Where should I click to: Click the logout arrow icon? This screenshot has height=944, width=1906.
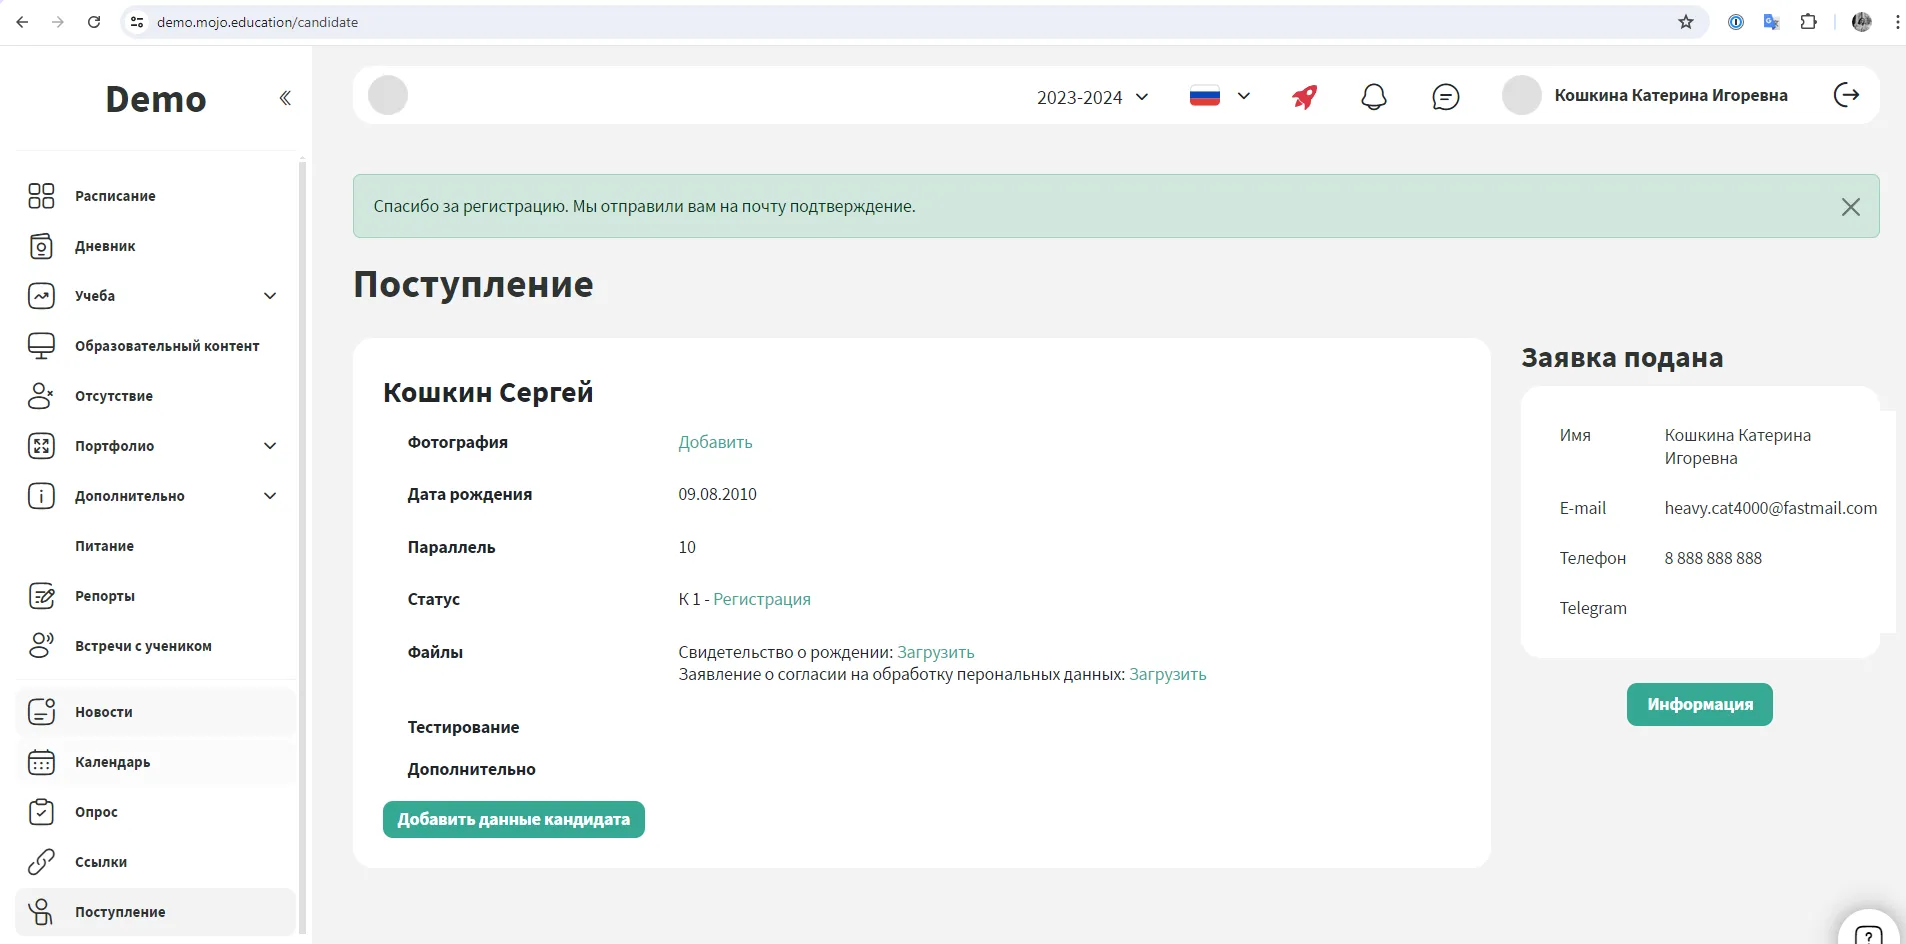click(x=1846, y=95)
